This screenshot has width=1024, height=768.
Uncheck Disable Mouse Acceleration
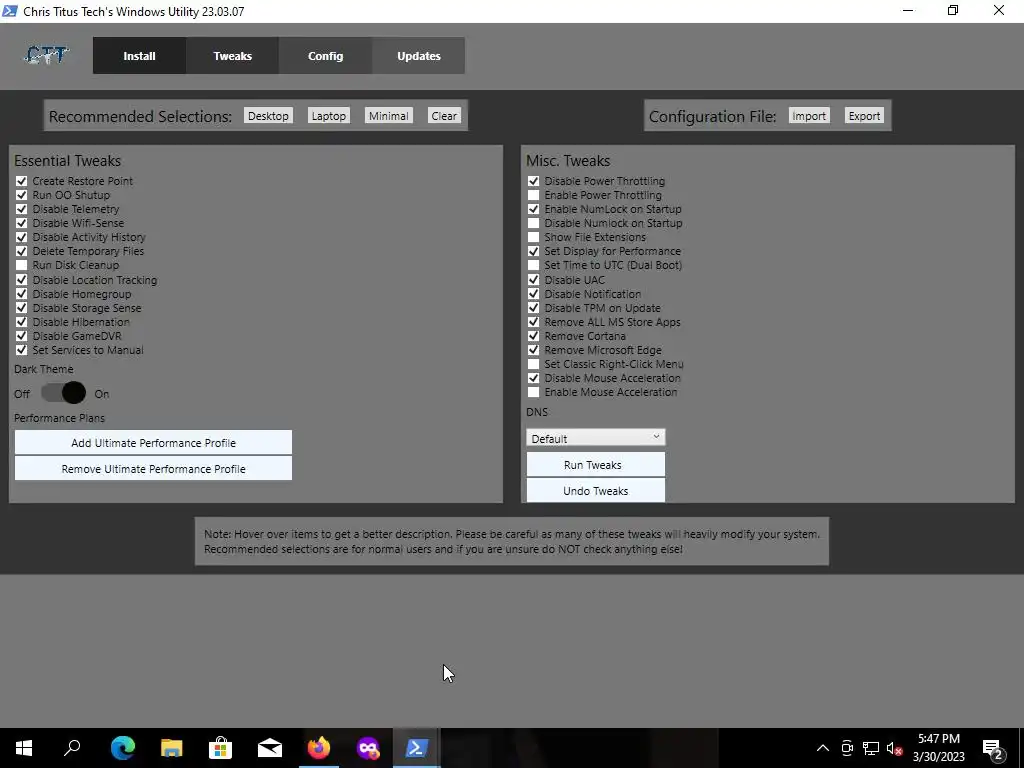point(534,378)
